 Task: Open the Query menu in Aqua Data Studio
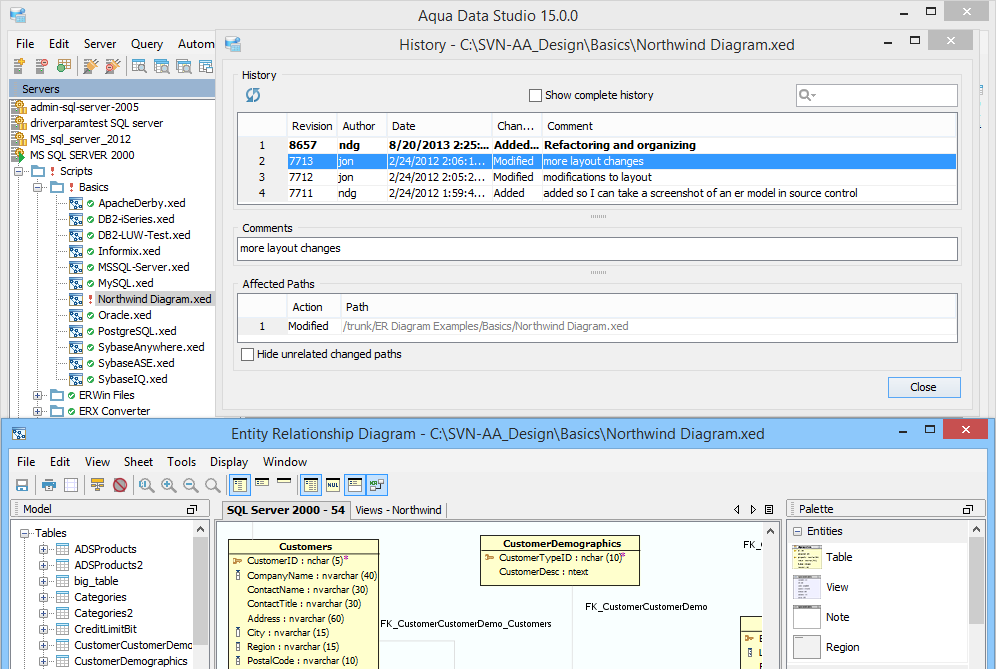(x=147, y=44)
